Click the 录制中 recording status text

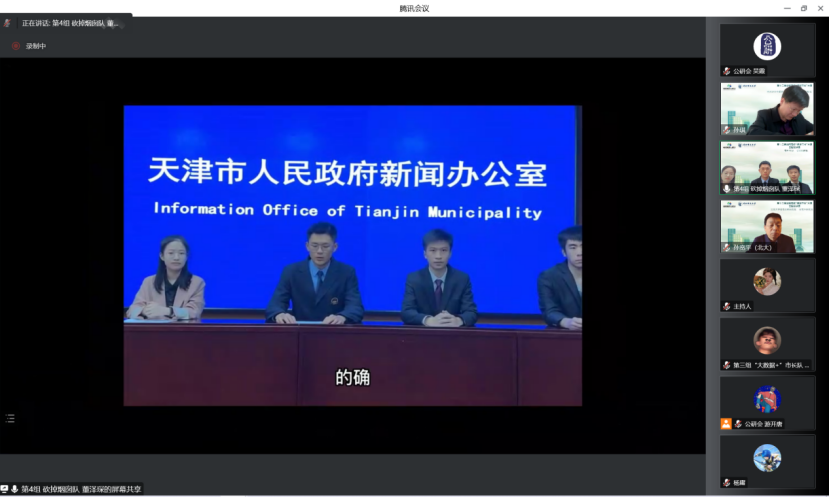click(36, 46)
